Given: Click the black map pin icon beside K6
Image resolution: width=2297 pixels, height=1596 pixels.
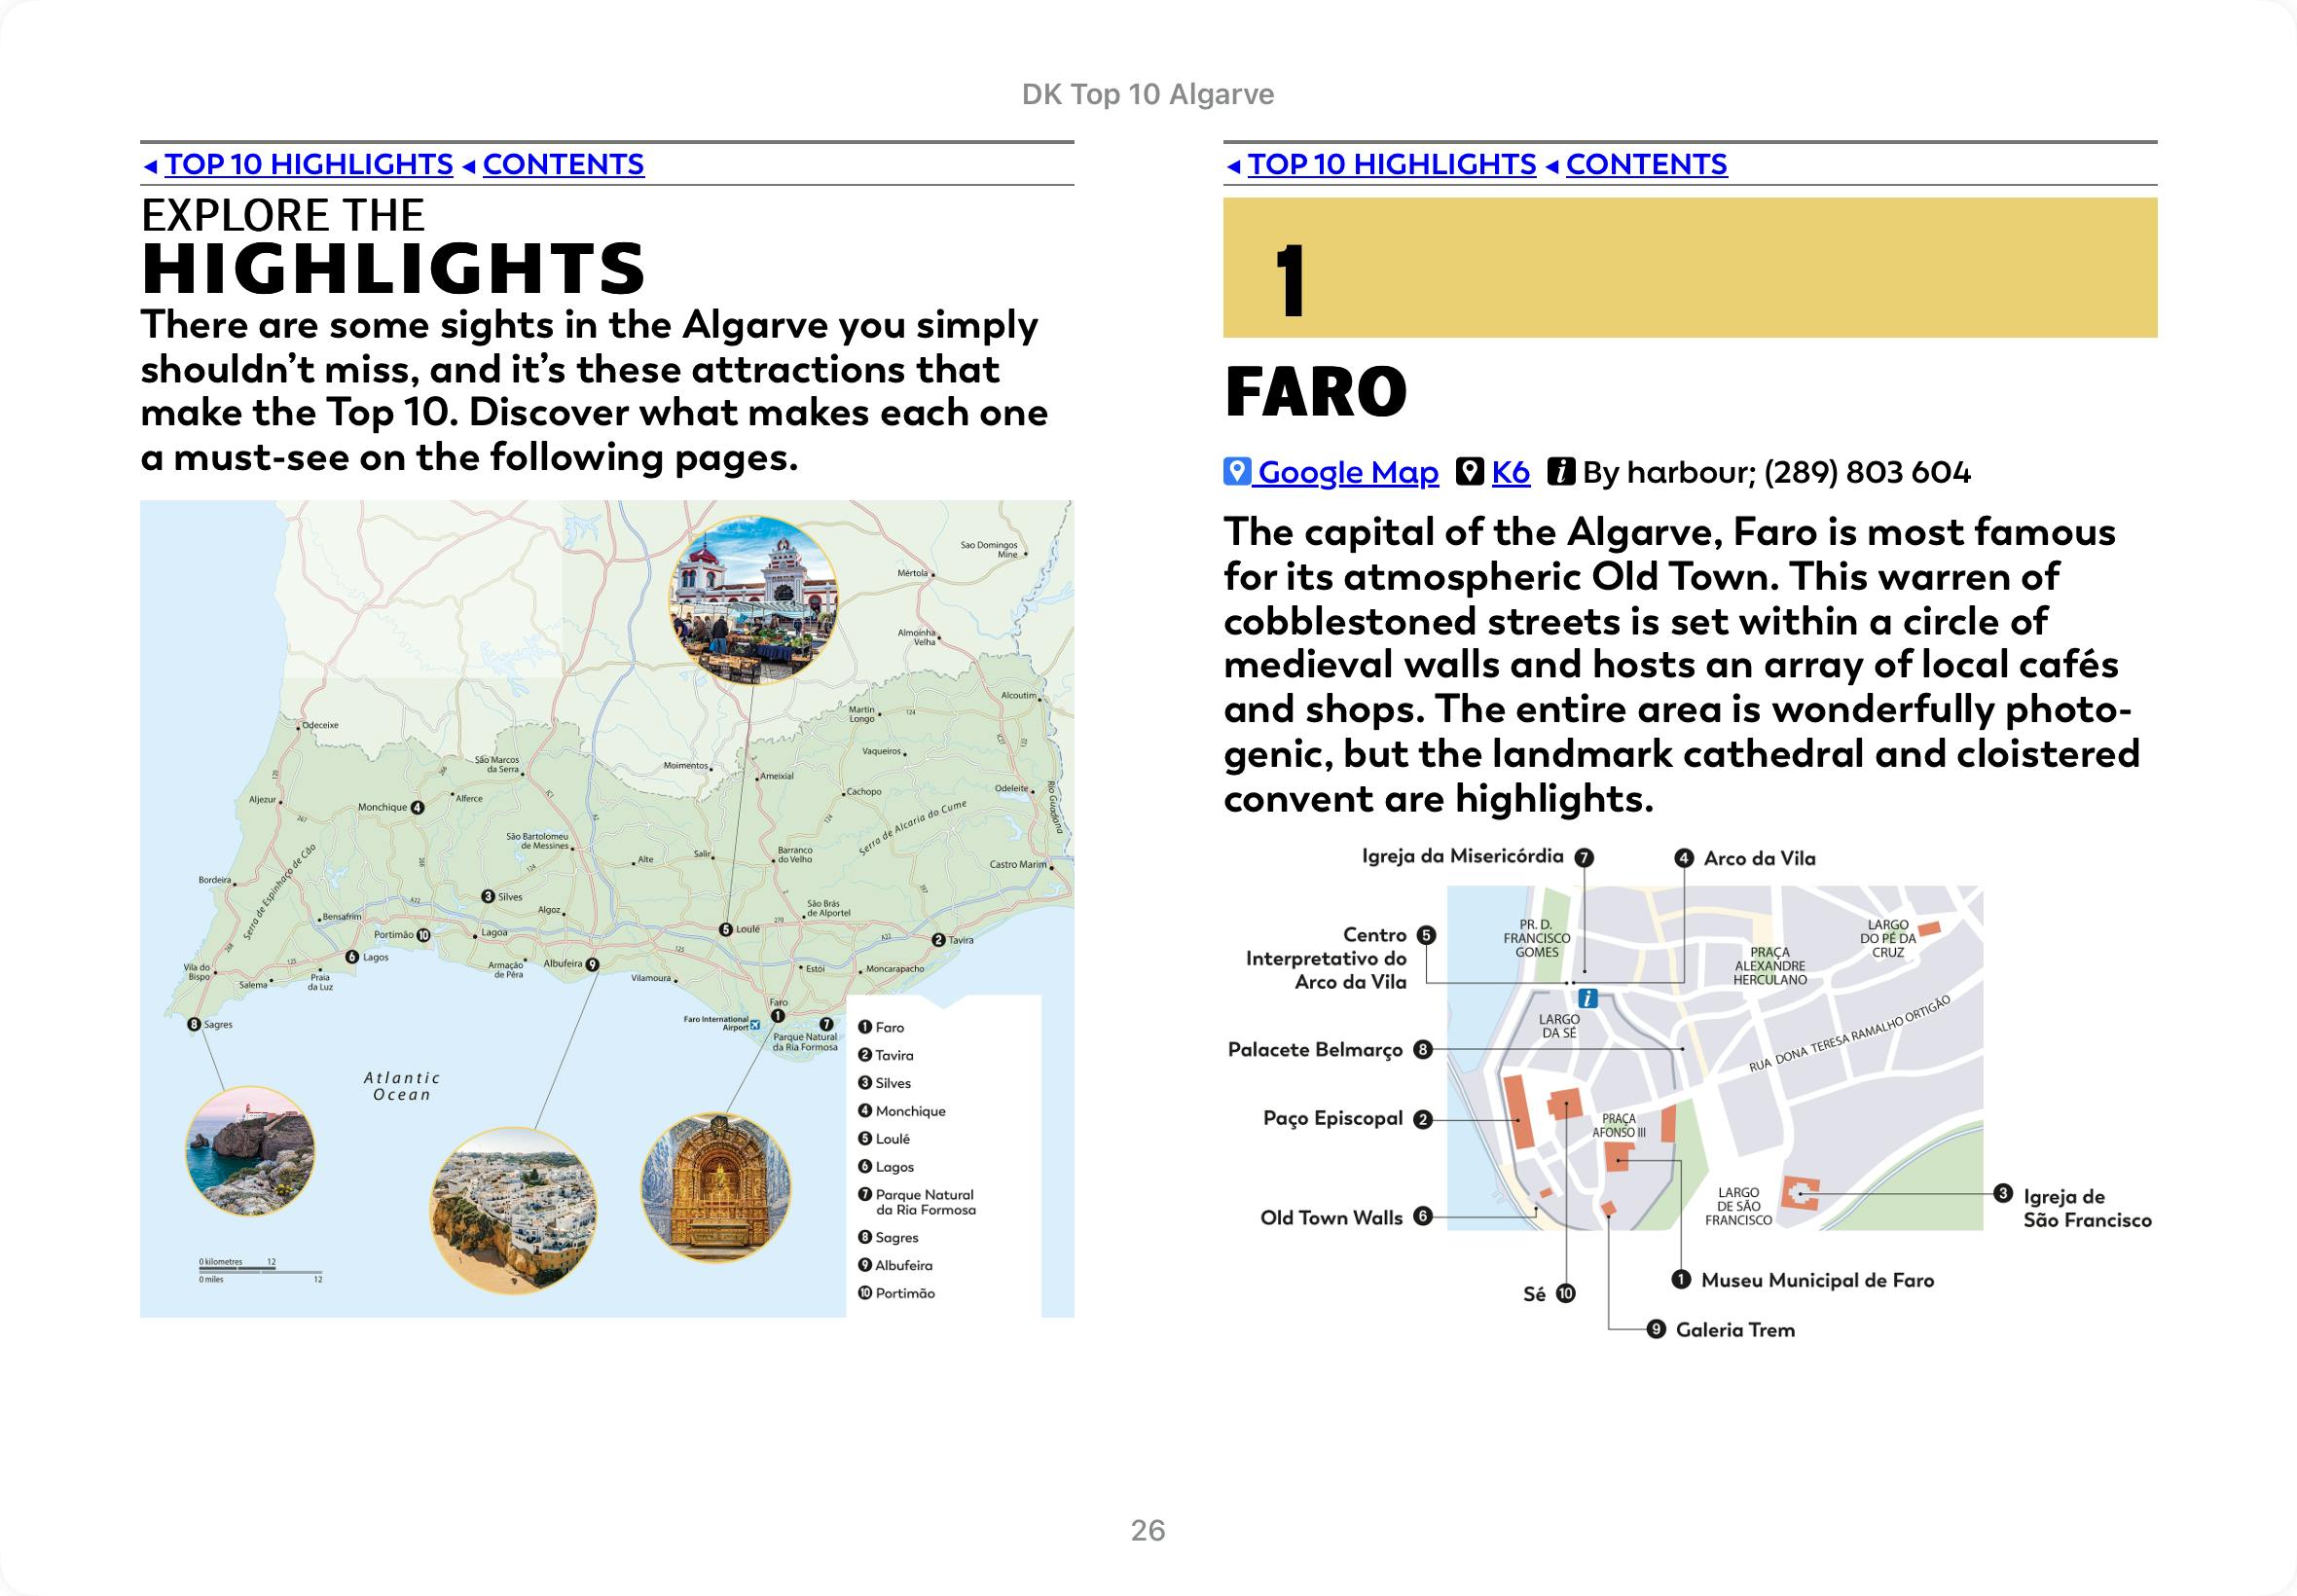Looking at the screenshot, I should coord(1469,471).
